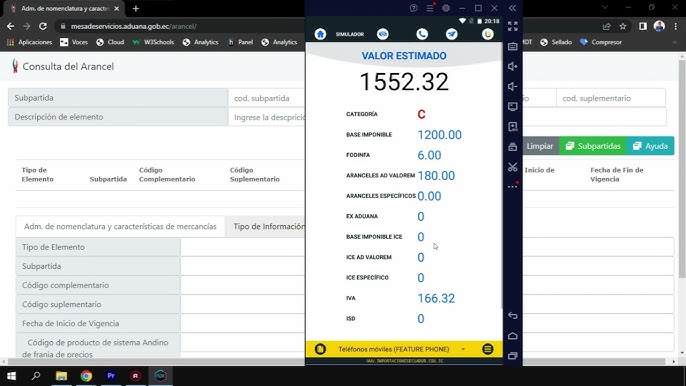Click the page vertical scrollbar
The height and width of the screenshot is (386, 686).
[x=682, y=168]
